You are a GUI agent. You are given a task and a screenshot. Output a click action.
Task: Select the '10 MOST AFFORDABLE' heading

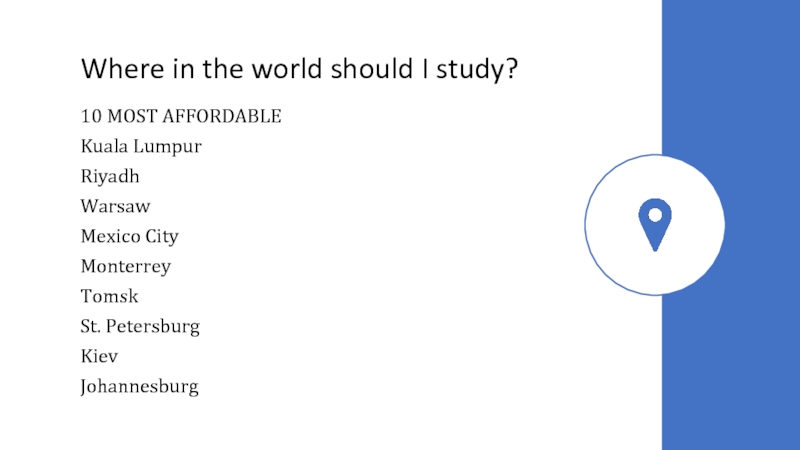(x=181, y=116)
